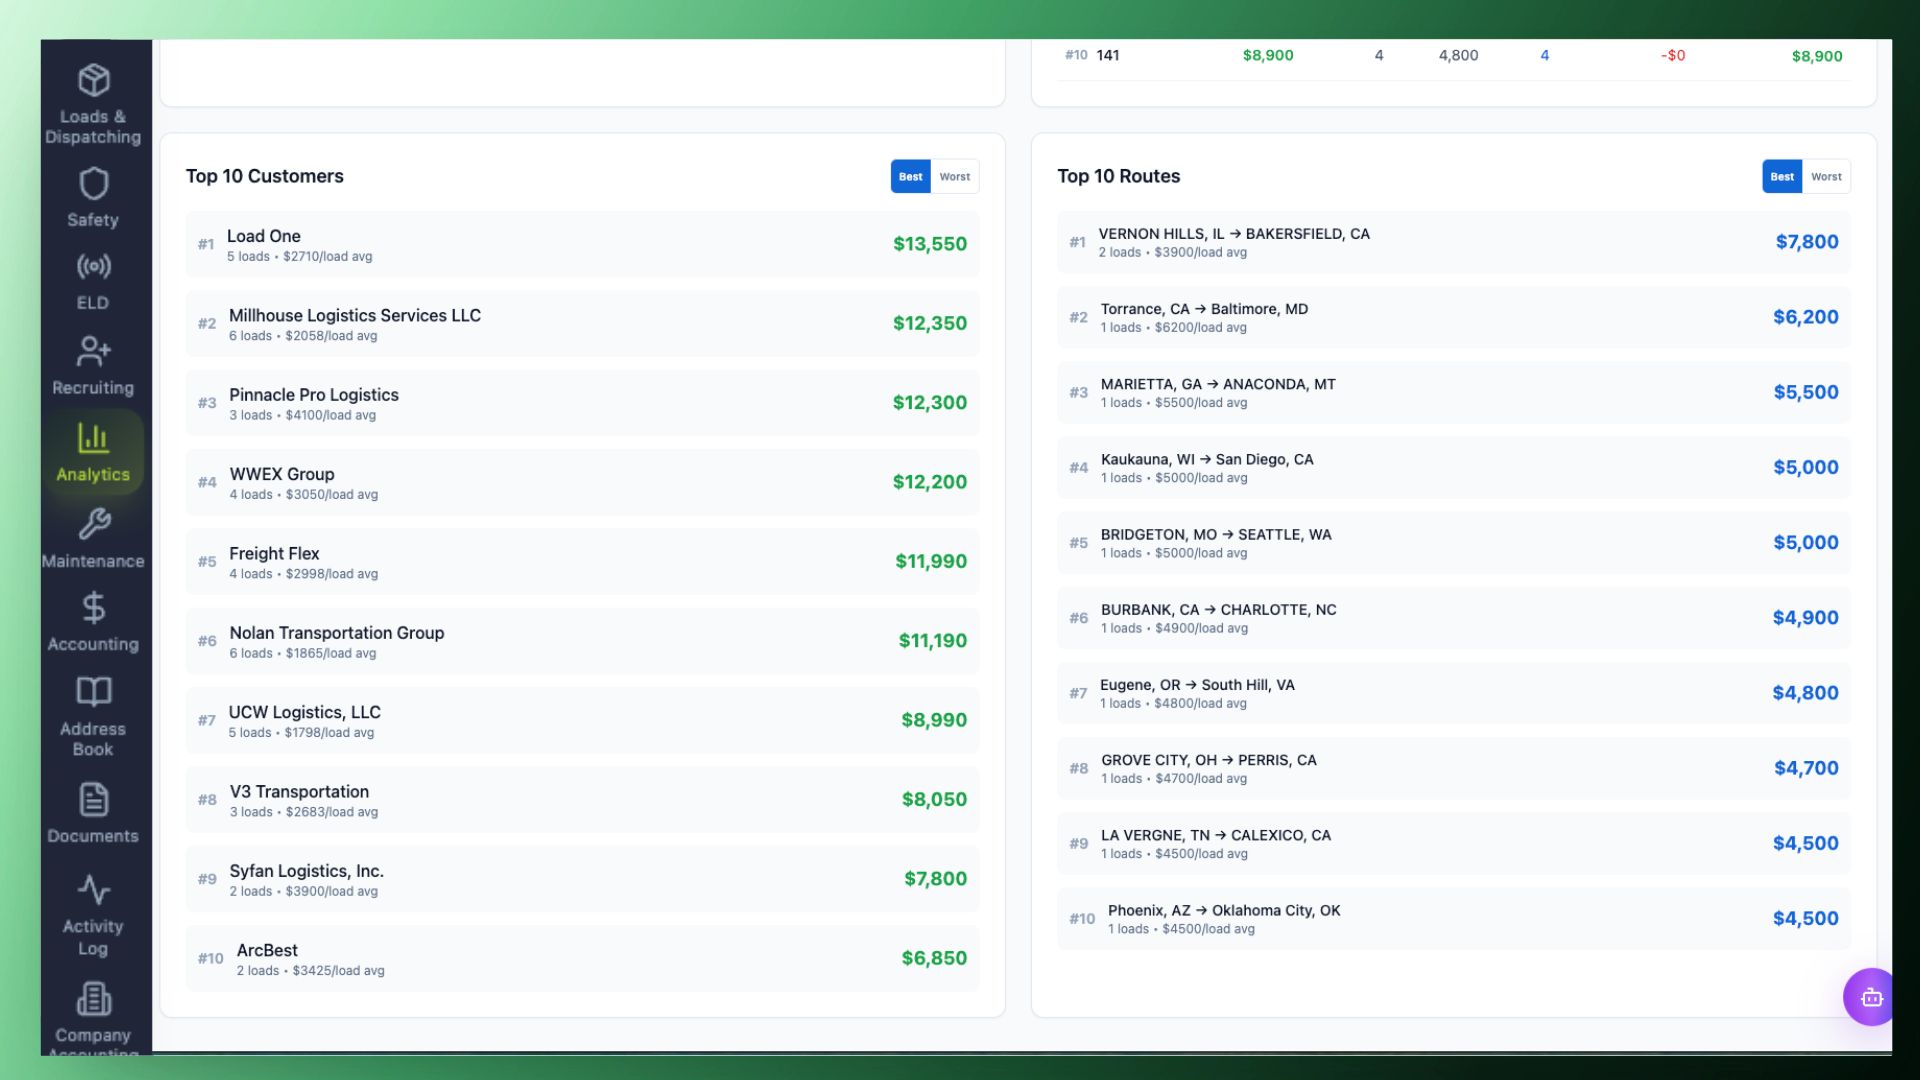The height and width of the screenshot is (1080, 1920).
Task: Open the ELD broadcast icon
Action: (93, 266)
